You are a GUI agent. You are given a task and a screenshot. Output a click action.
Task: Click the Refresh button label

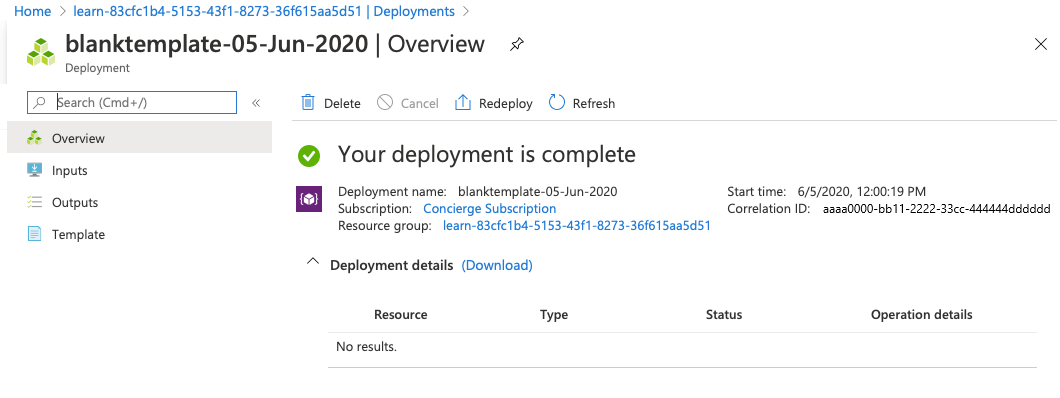594,103
